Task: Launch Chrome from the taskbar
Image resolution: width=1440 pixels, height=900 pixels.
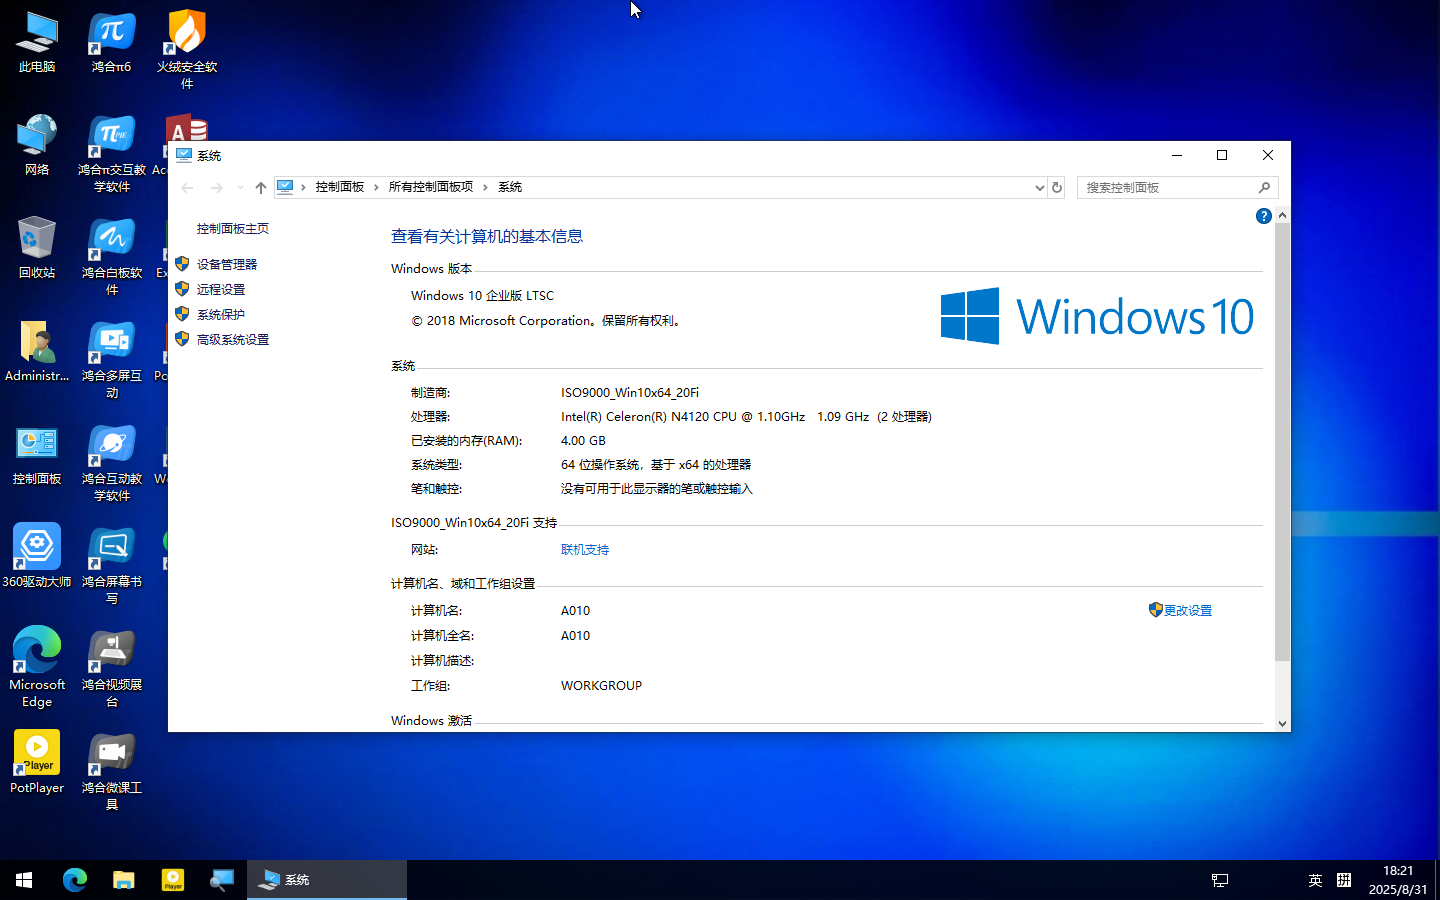Action: tap(74, 880)
